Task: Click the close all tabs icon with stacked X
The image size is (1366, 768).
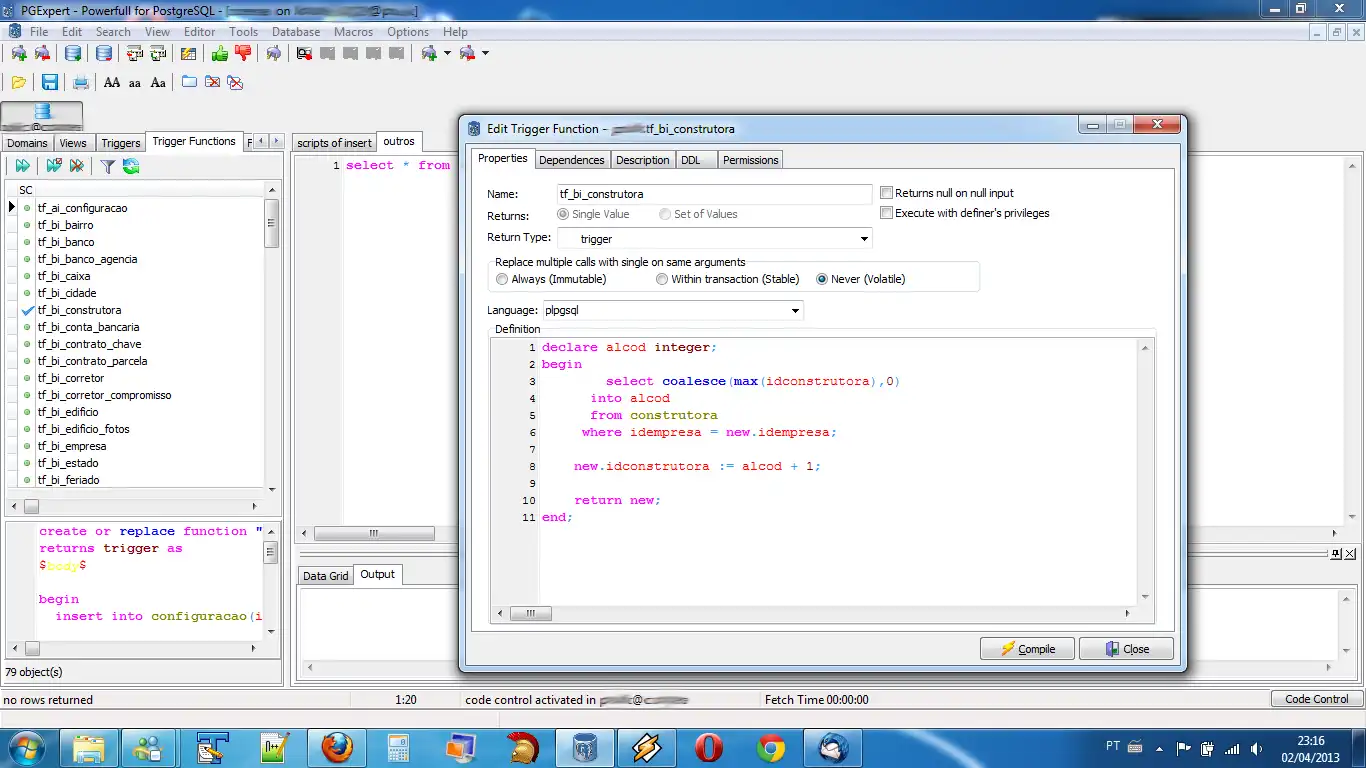Action: 235,82
